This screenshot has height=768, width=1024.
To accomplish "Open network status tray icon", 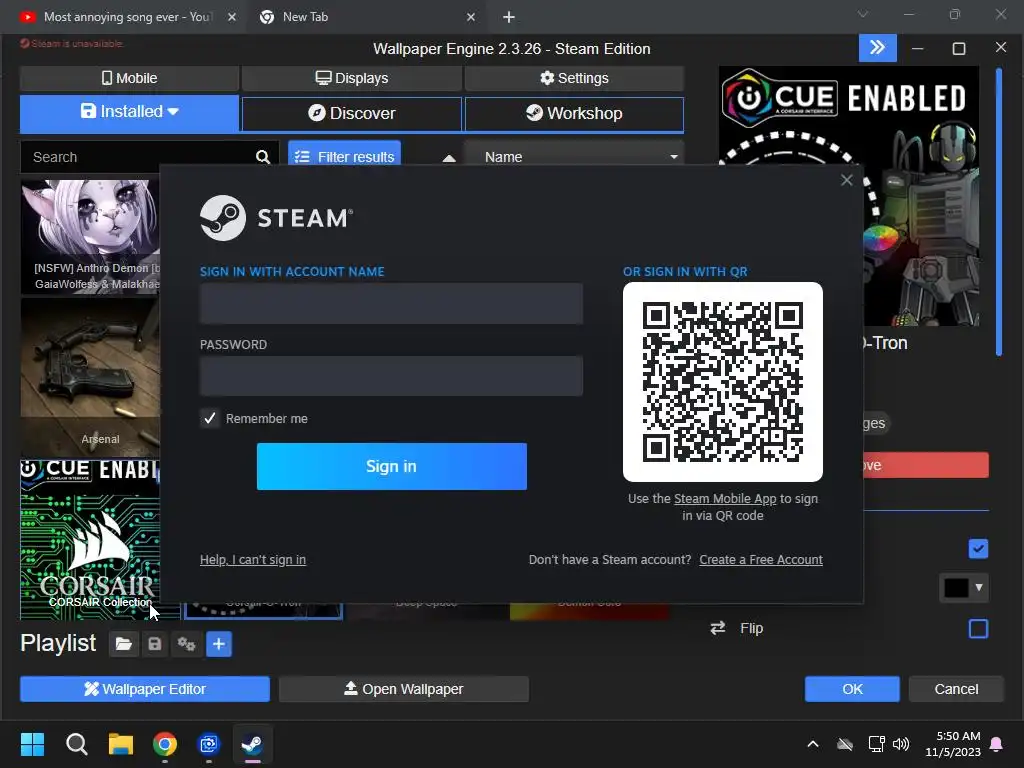I will 876,744.
